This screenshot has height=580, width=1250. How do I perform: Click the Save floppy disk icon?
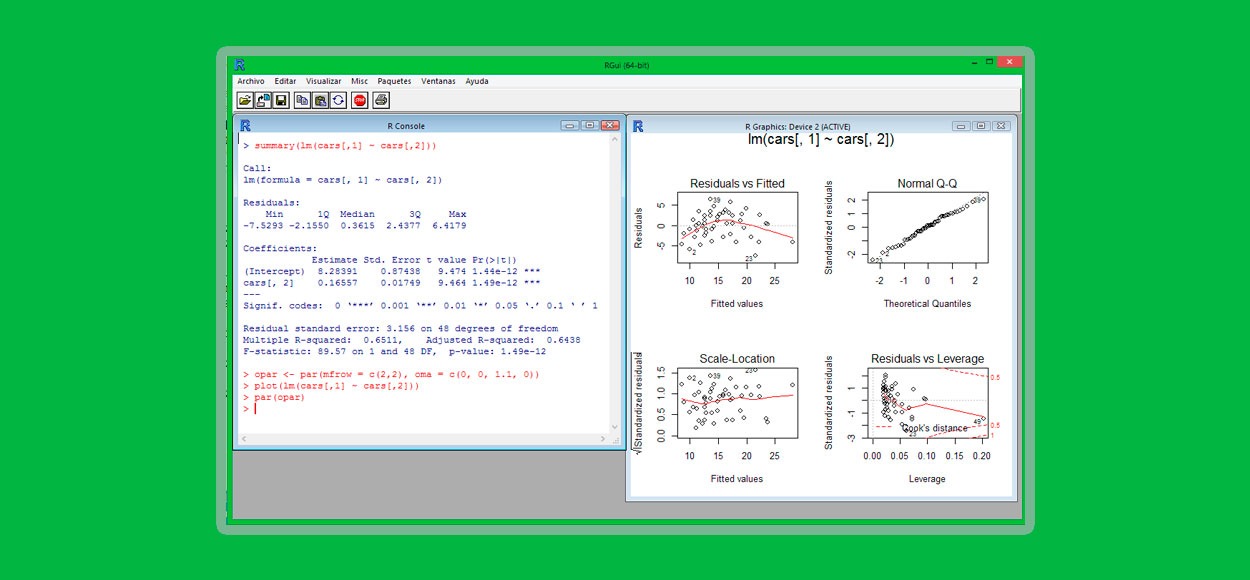click(281, 100)
